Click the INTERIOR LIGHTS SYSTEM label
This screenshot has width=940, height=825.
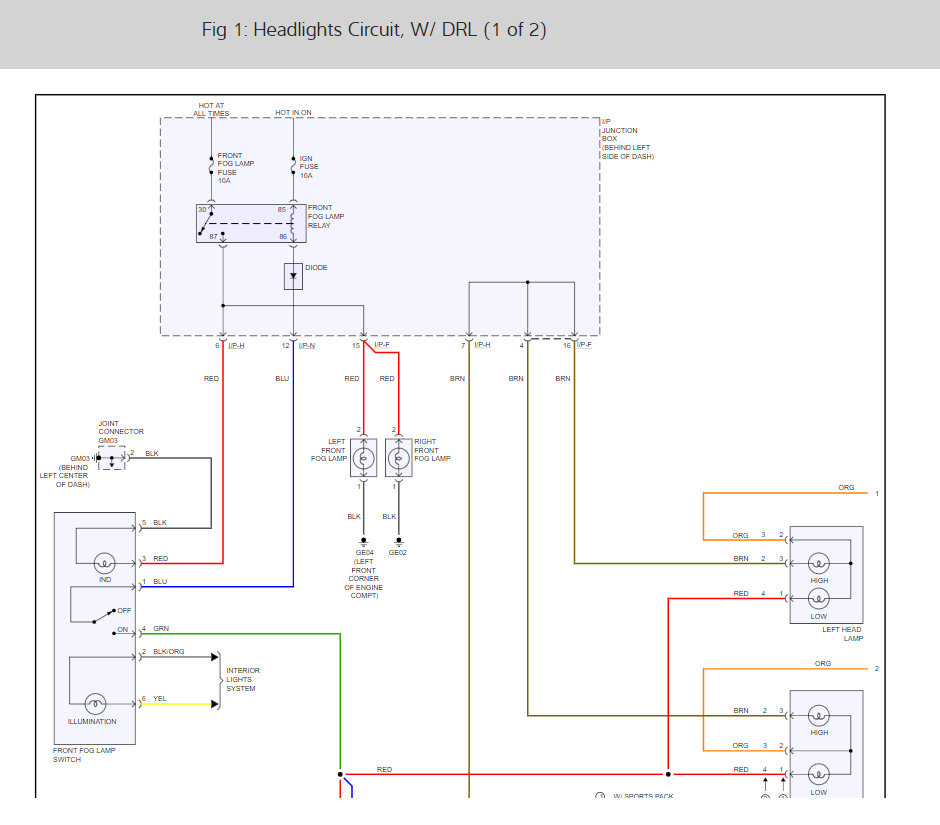(x=243, y=679)
